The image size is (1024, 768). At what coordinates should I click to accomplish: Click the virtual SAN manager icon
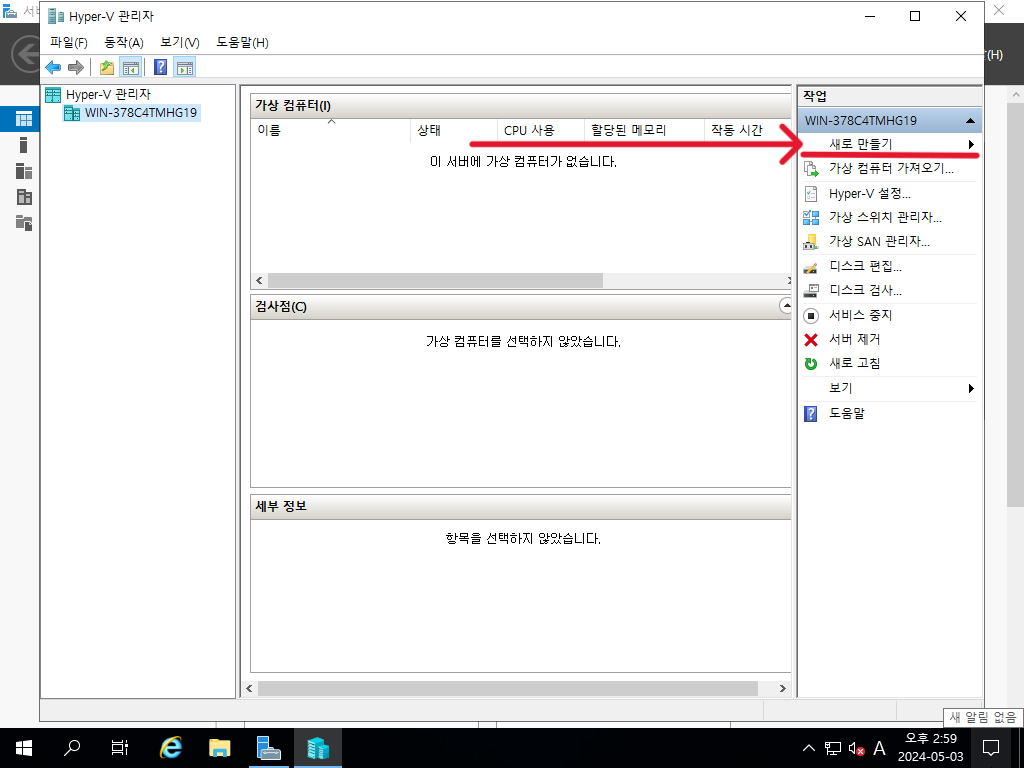pyautogui.click(x=811, y=242)
